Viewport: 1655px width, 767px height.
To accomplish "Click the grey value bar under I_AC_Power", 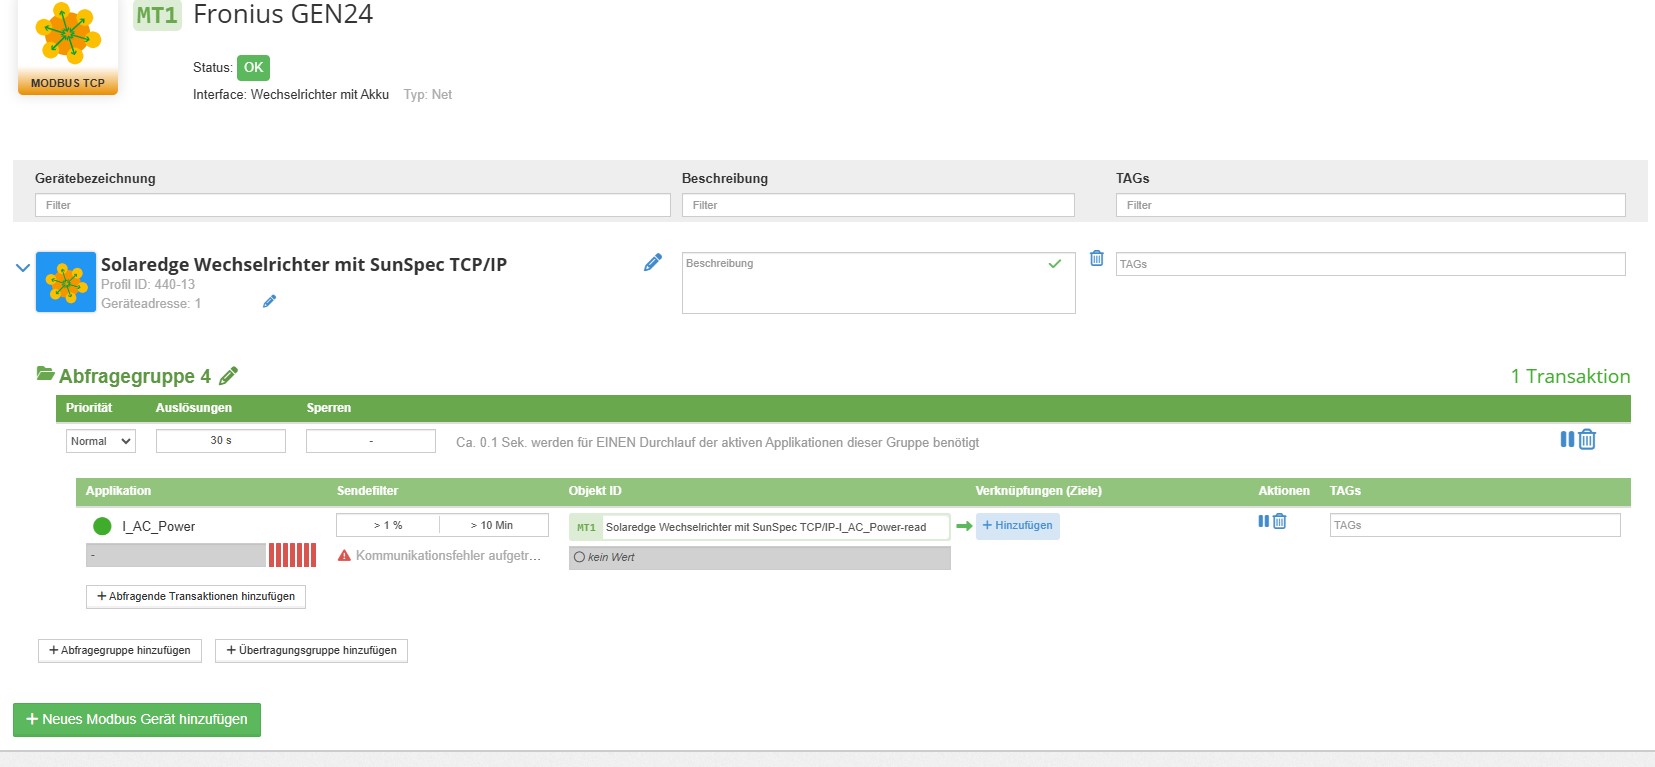I will coord(176,555).
